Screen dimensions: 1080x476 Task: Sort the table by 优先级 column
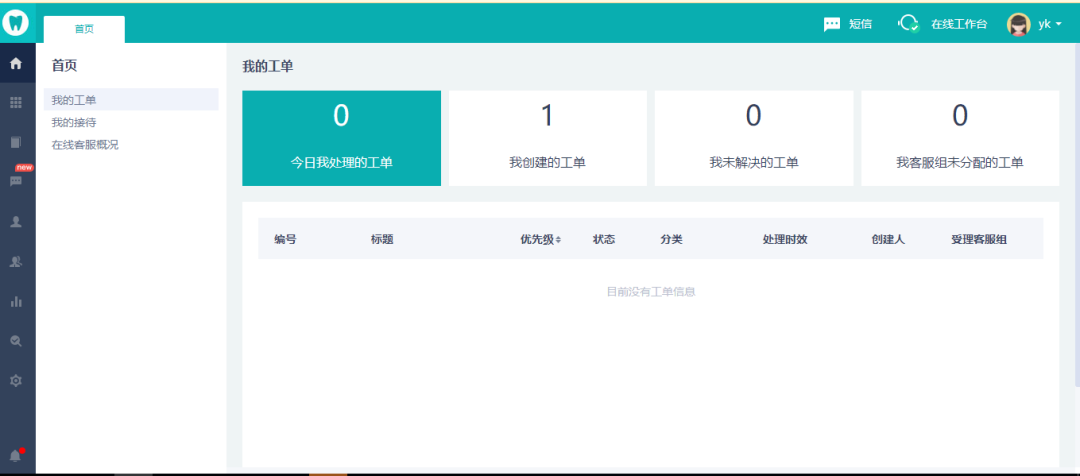coord(541,239)
